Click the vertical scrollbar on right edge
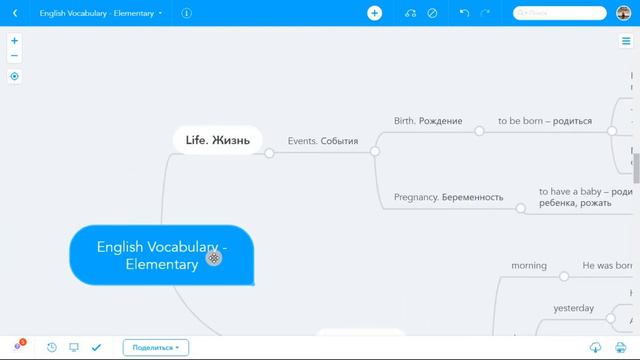 click(x=636, y=168)
